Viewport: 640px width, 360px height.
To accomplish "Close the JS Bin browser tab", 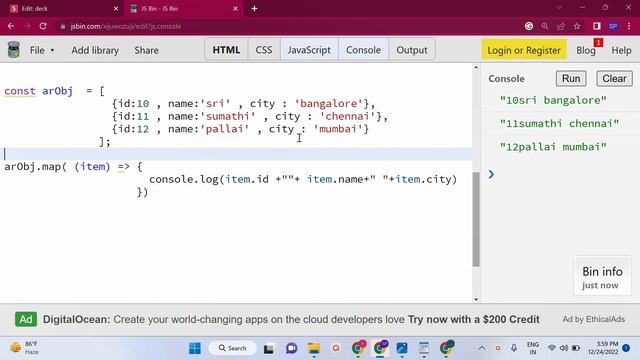I will pyautogui.click(x=235, y=8).
